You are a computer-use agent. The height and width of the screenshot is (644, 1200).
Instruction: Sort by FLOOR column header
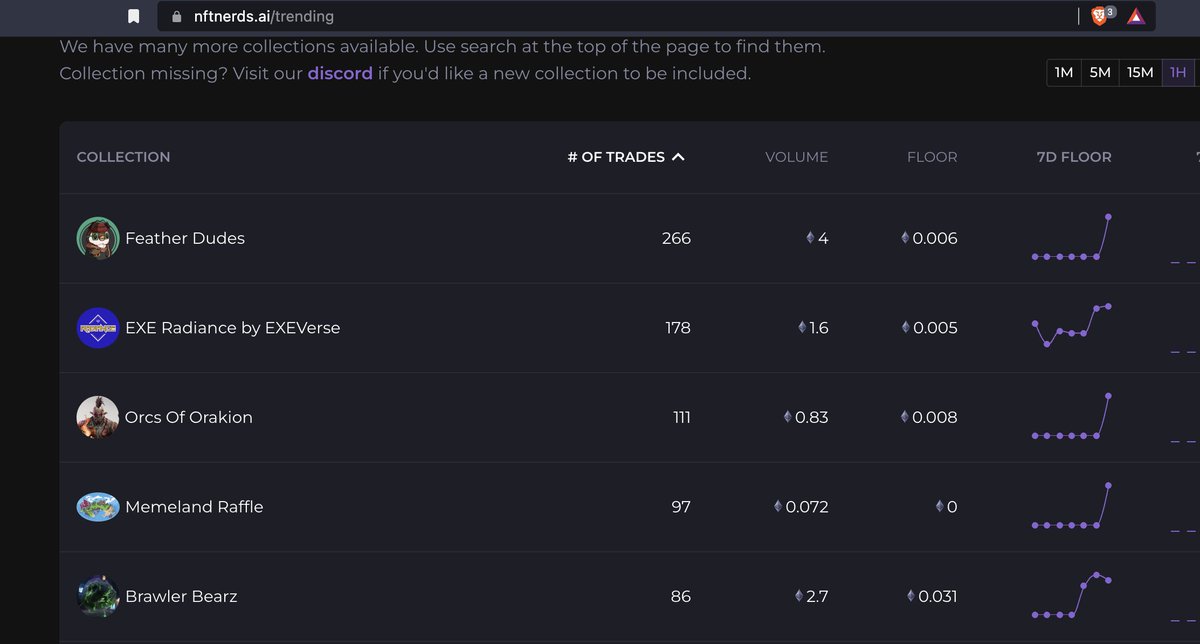click(x=932, y=157)
